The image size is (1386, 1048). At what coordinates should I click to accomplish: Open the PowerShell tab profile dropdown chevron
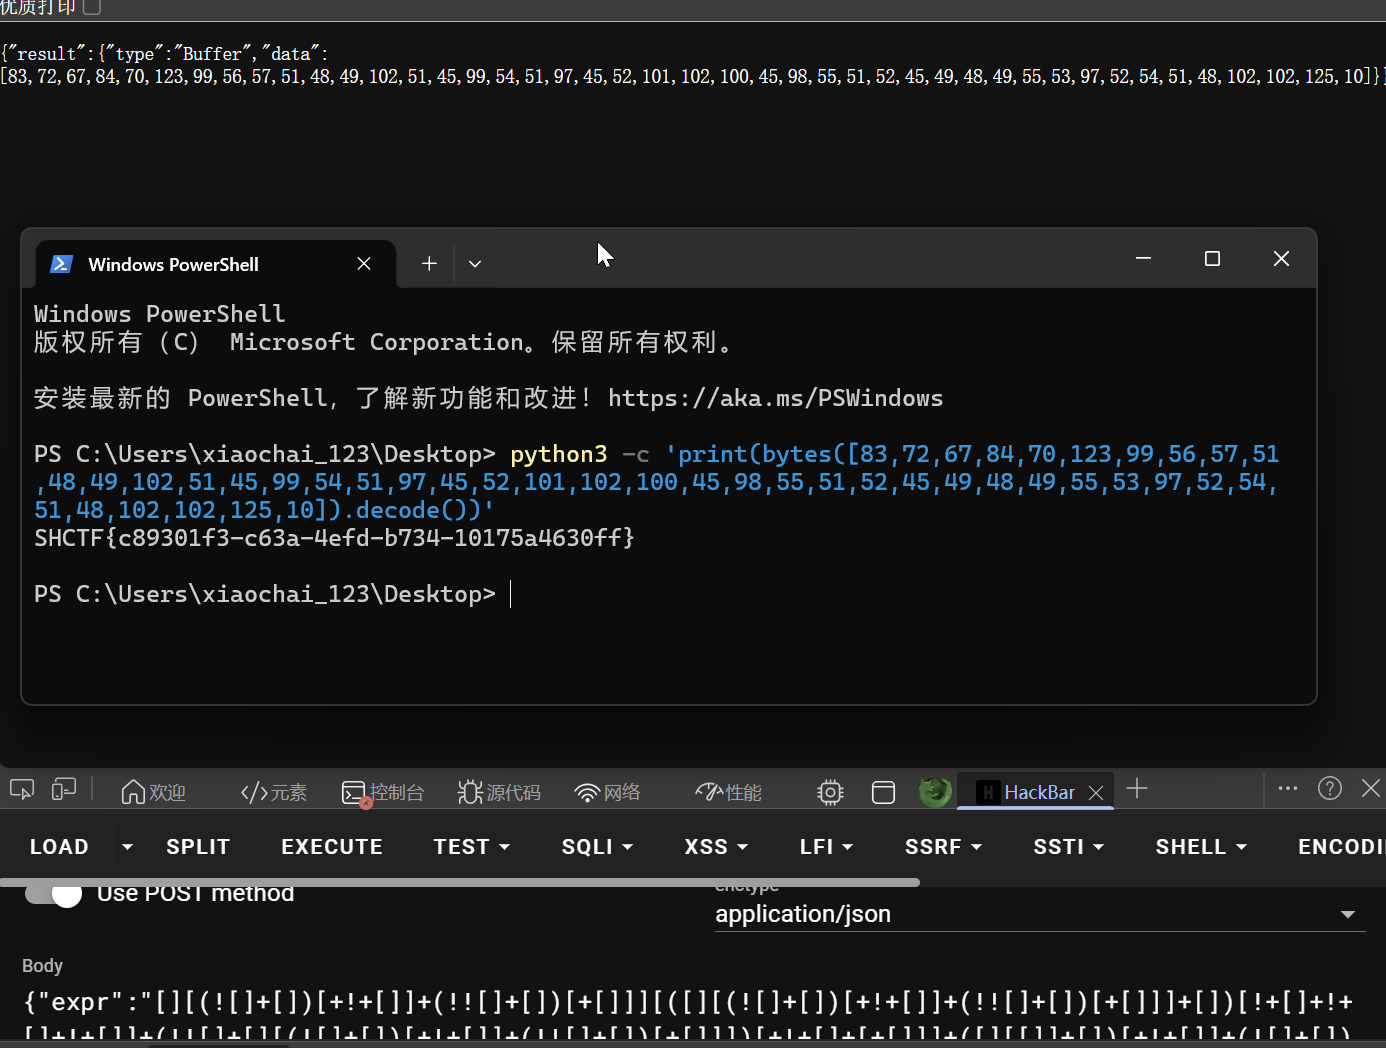pyautogui.click(x=475, y=264)
